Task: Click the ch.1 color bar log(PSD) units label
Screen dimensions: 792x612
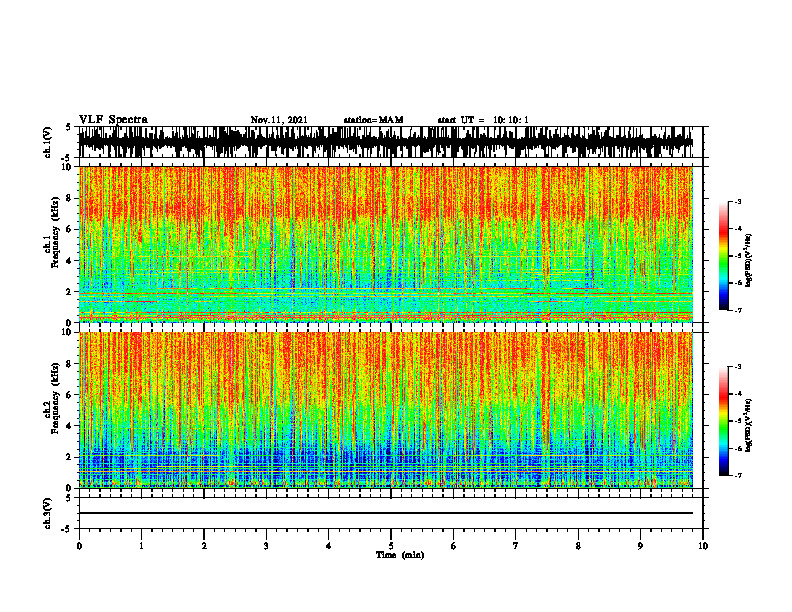Action: (x=749, y=260)
